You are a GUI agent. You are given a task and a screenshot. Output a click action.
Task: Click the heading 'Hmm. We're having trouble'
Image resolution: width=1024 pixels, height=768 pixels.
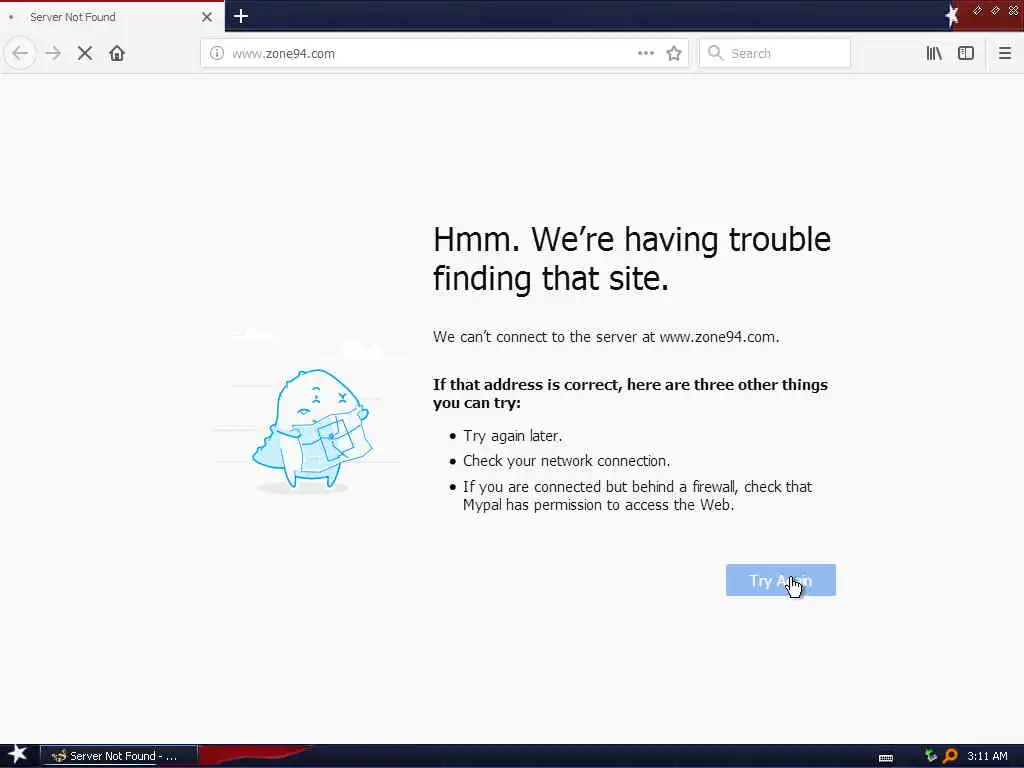632,239
